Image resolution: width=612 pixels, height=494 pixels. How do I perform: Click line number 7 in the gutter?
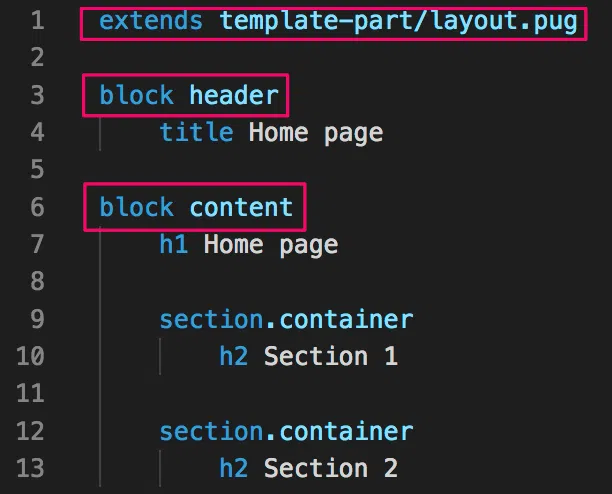pyautogui.click(x=37, y=244)
